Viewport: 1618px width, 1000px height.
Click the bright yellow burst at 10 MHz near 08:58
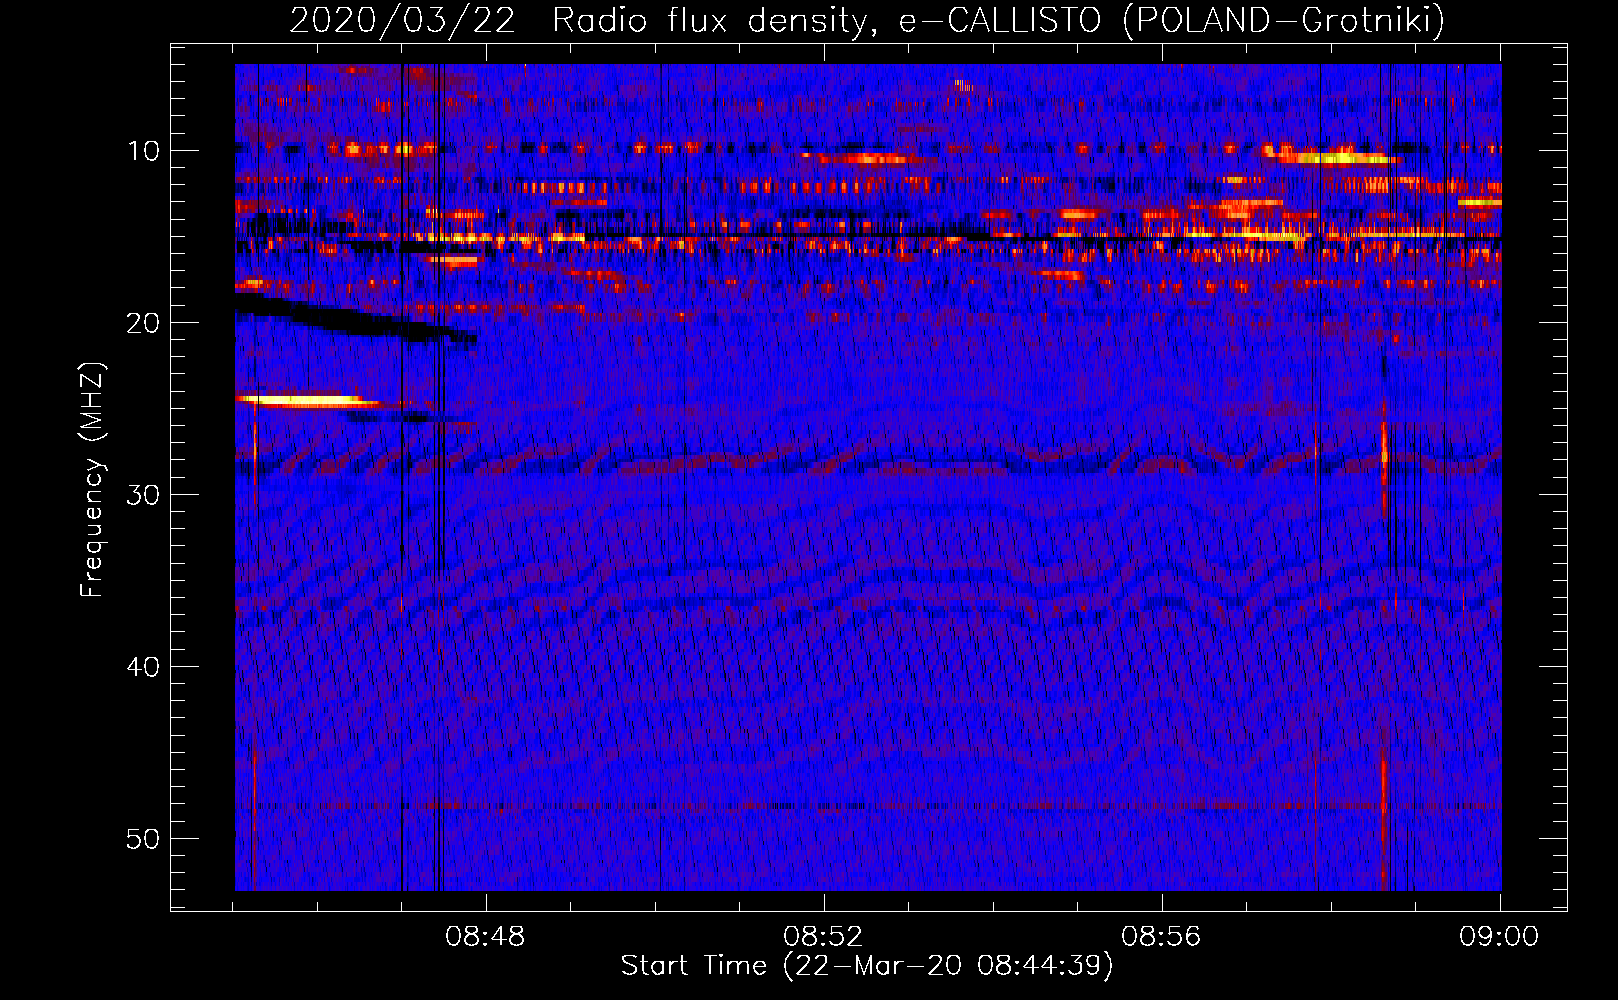[x=1335, y=157]
